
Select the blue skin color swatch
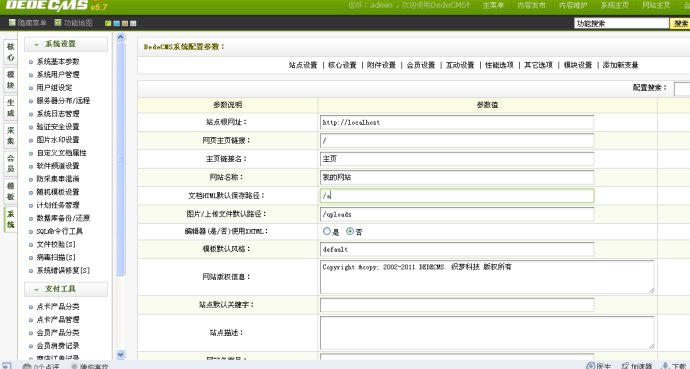[x=117, y=24]
